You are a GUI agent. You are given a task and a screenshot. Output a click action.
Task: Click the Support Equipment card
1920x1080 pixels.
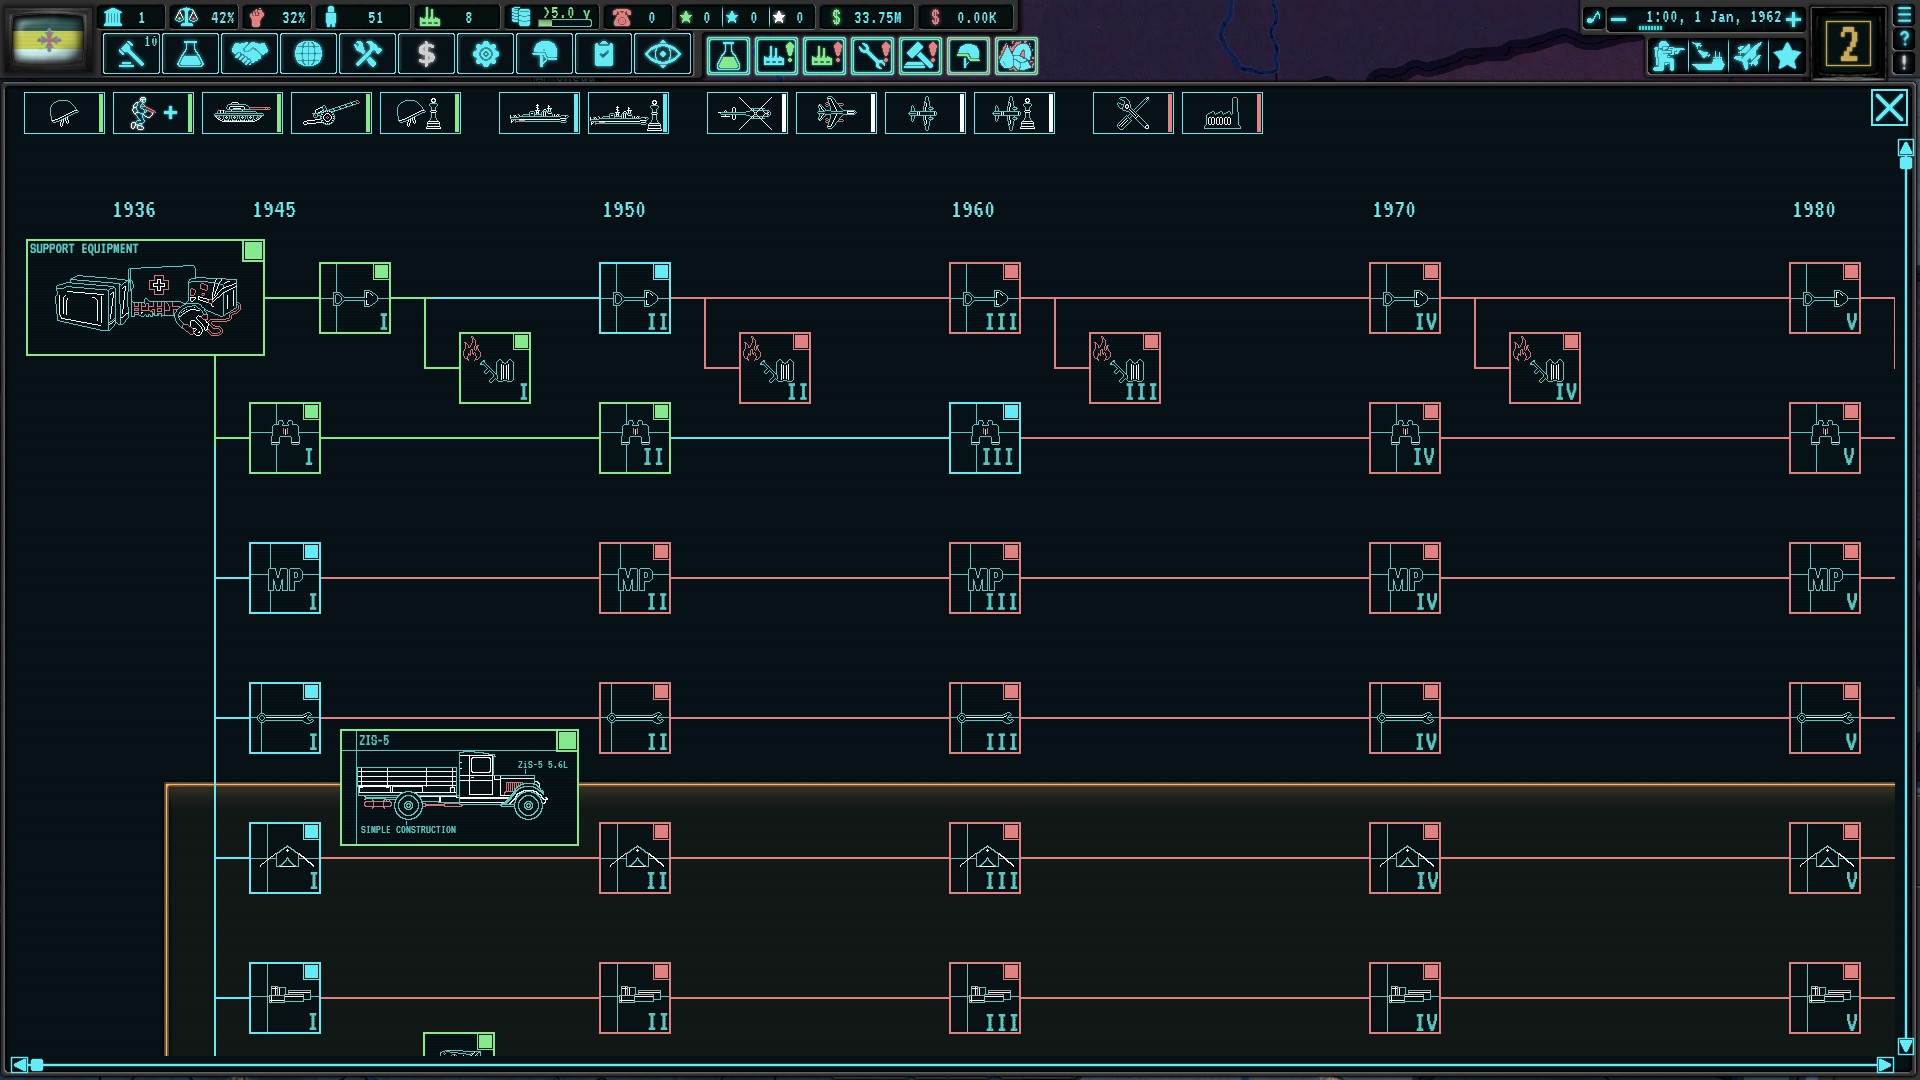[x=145, y=297]
